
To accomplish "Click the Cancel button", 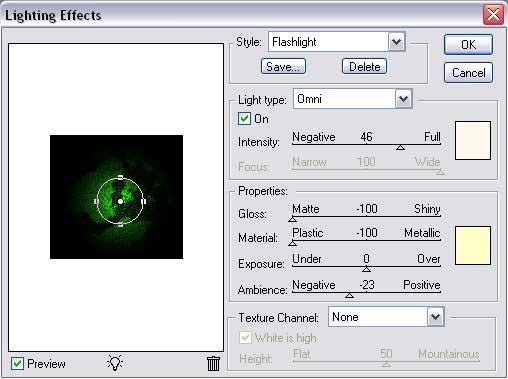I will pos(468,73).
